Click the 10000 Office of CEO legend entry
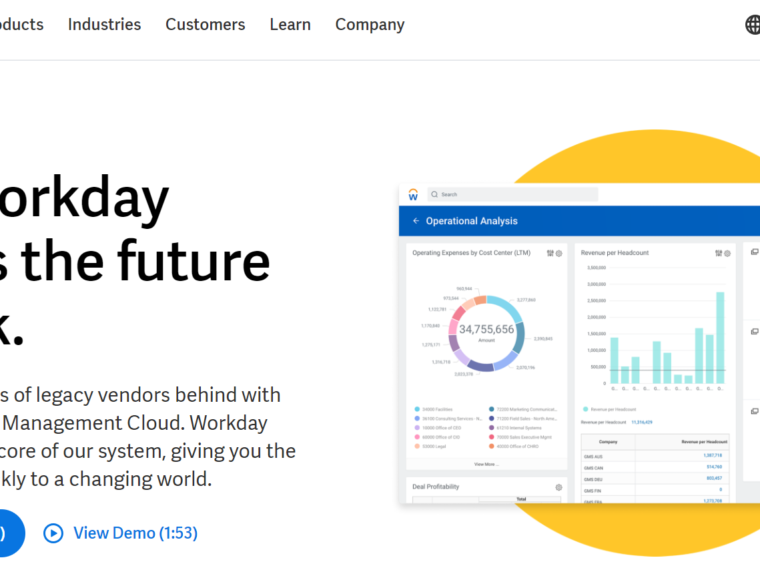760x570 pixels. [x=438, y=428]
